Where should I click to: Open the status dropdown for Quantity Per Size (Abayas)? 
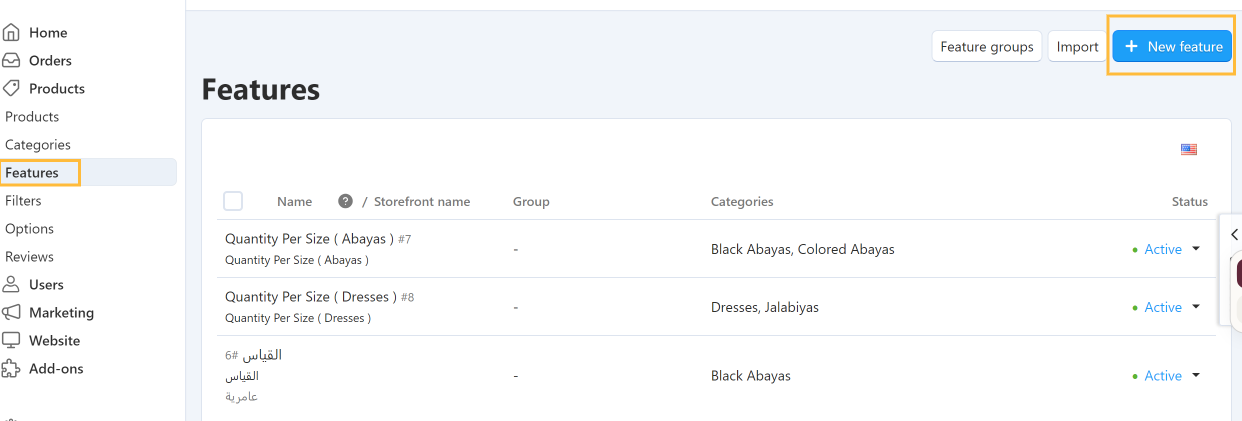1196,249
